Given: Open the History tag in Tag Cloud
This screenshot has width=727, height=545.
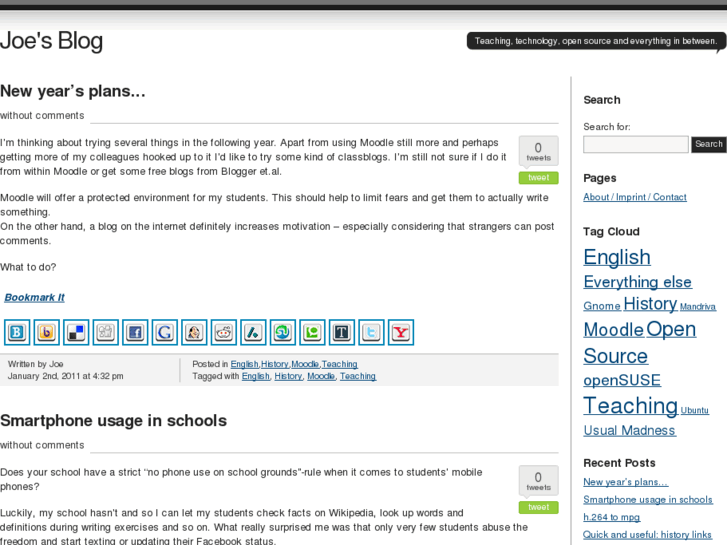Looking at the screenshot, I should tap(650, 304).
